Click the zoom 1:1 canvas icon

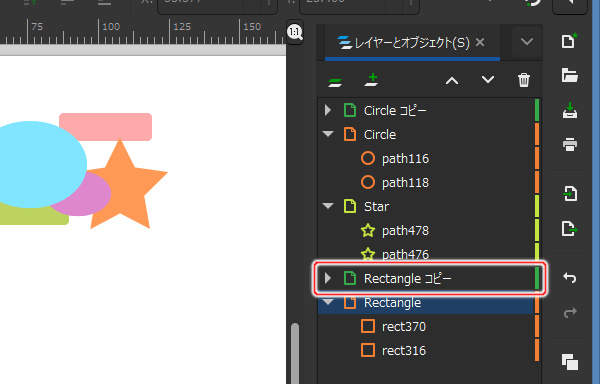[295, 32]
